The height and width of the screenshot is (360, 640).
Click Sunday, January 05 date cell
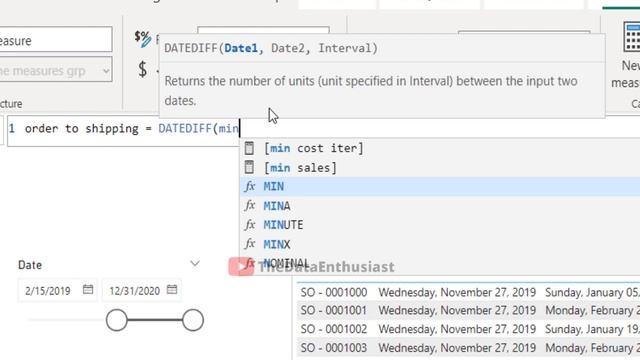tap(592, 292)
